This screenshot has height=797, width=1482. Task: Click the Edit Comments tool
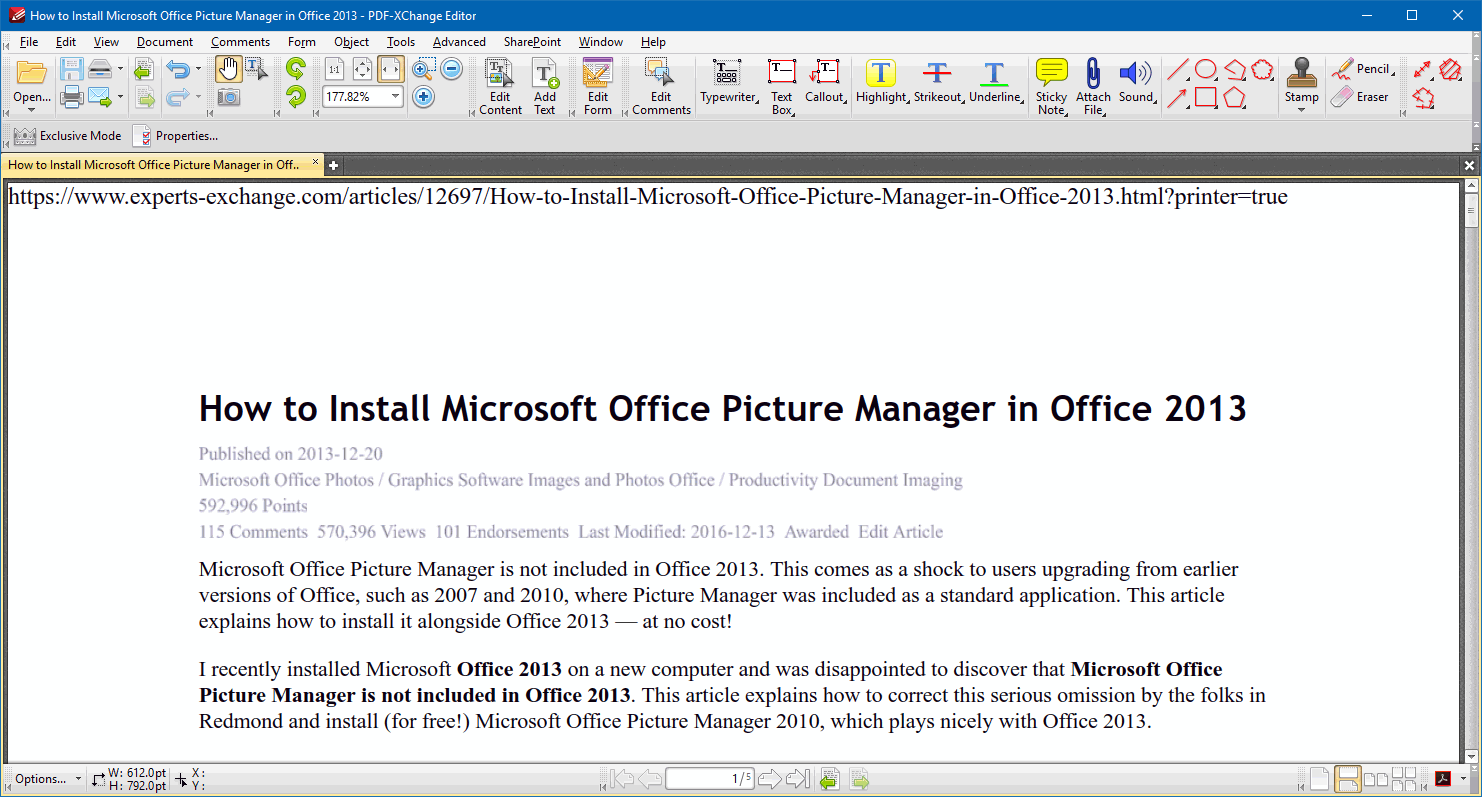tap(661, 87)
